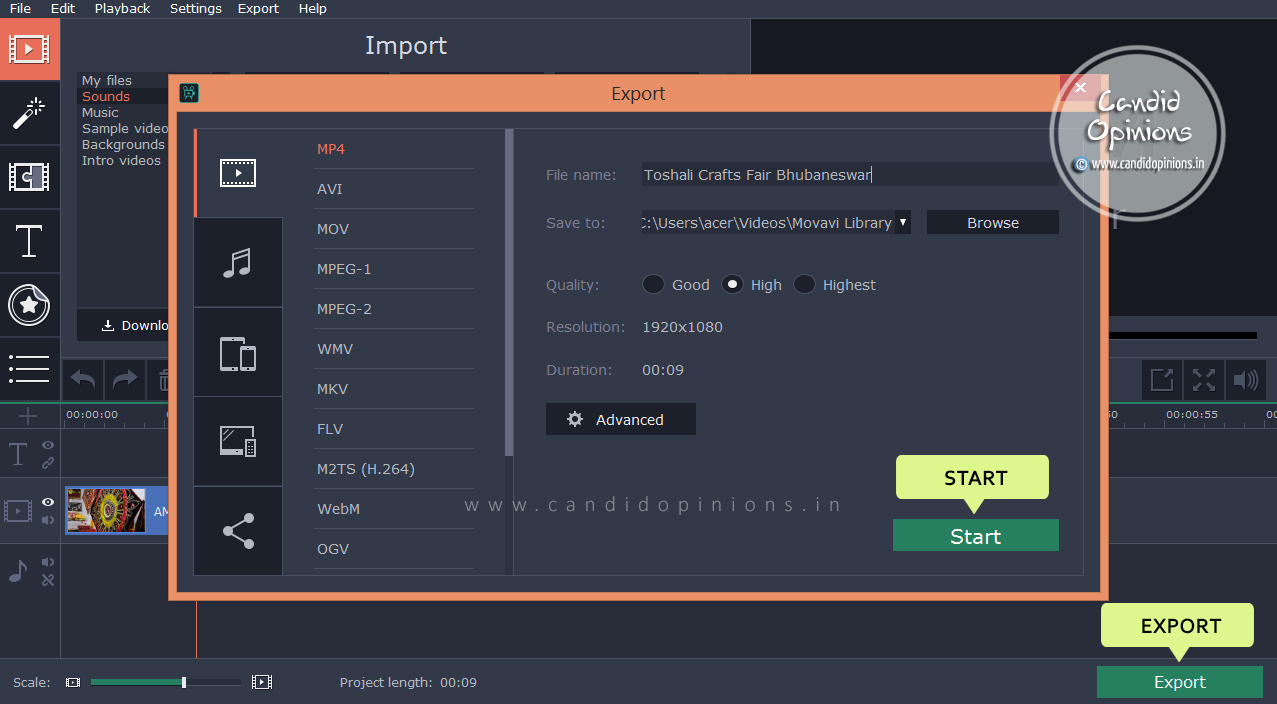1277x704 pixels.
Task: Click the title track T icon
Action: click(18, 455)
